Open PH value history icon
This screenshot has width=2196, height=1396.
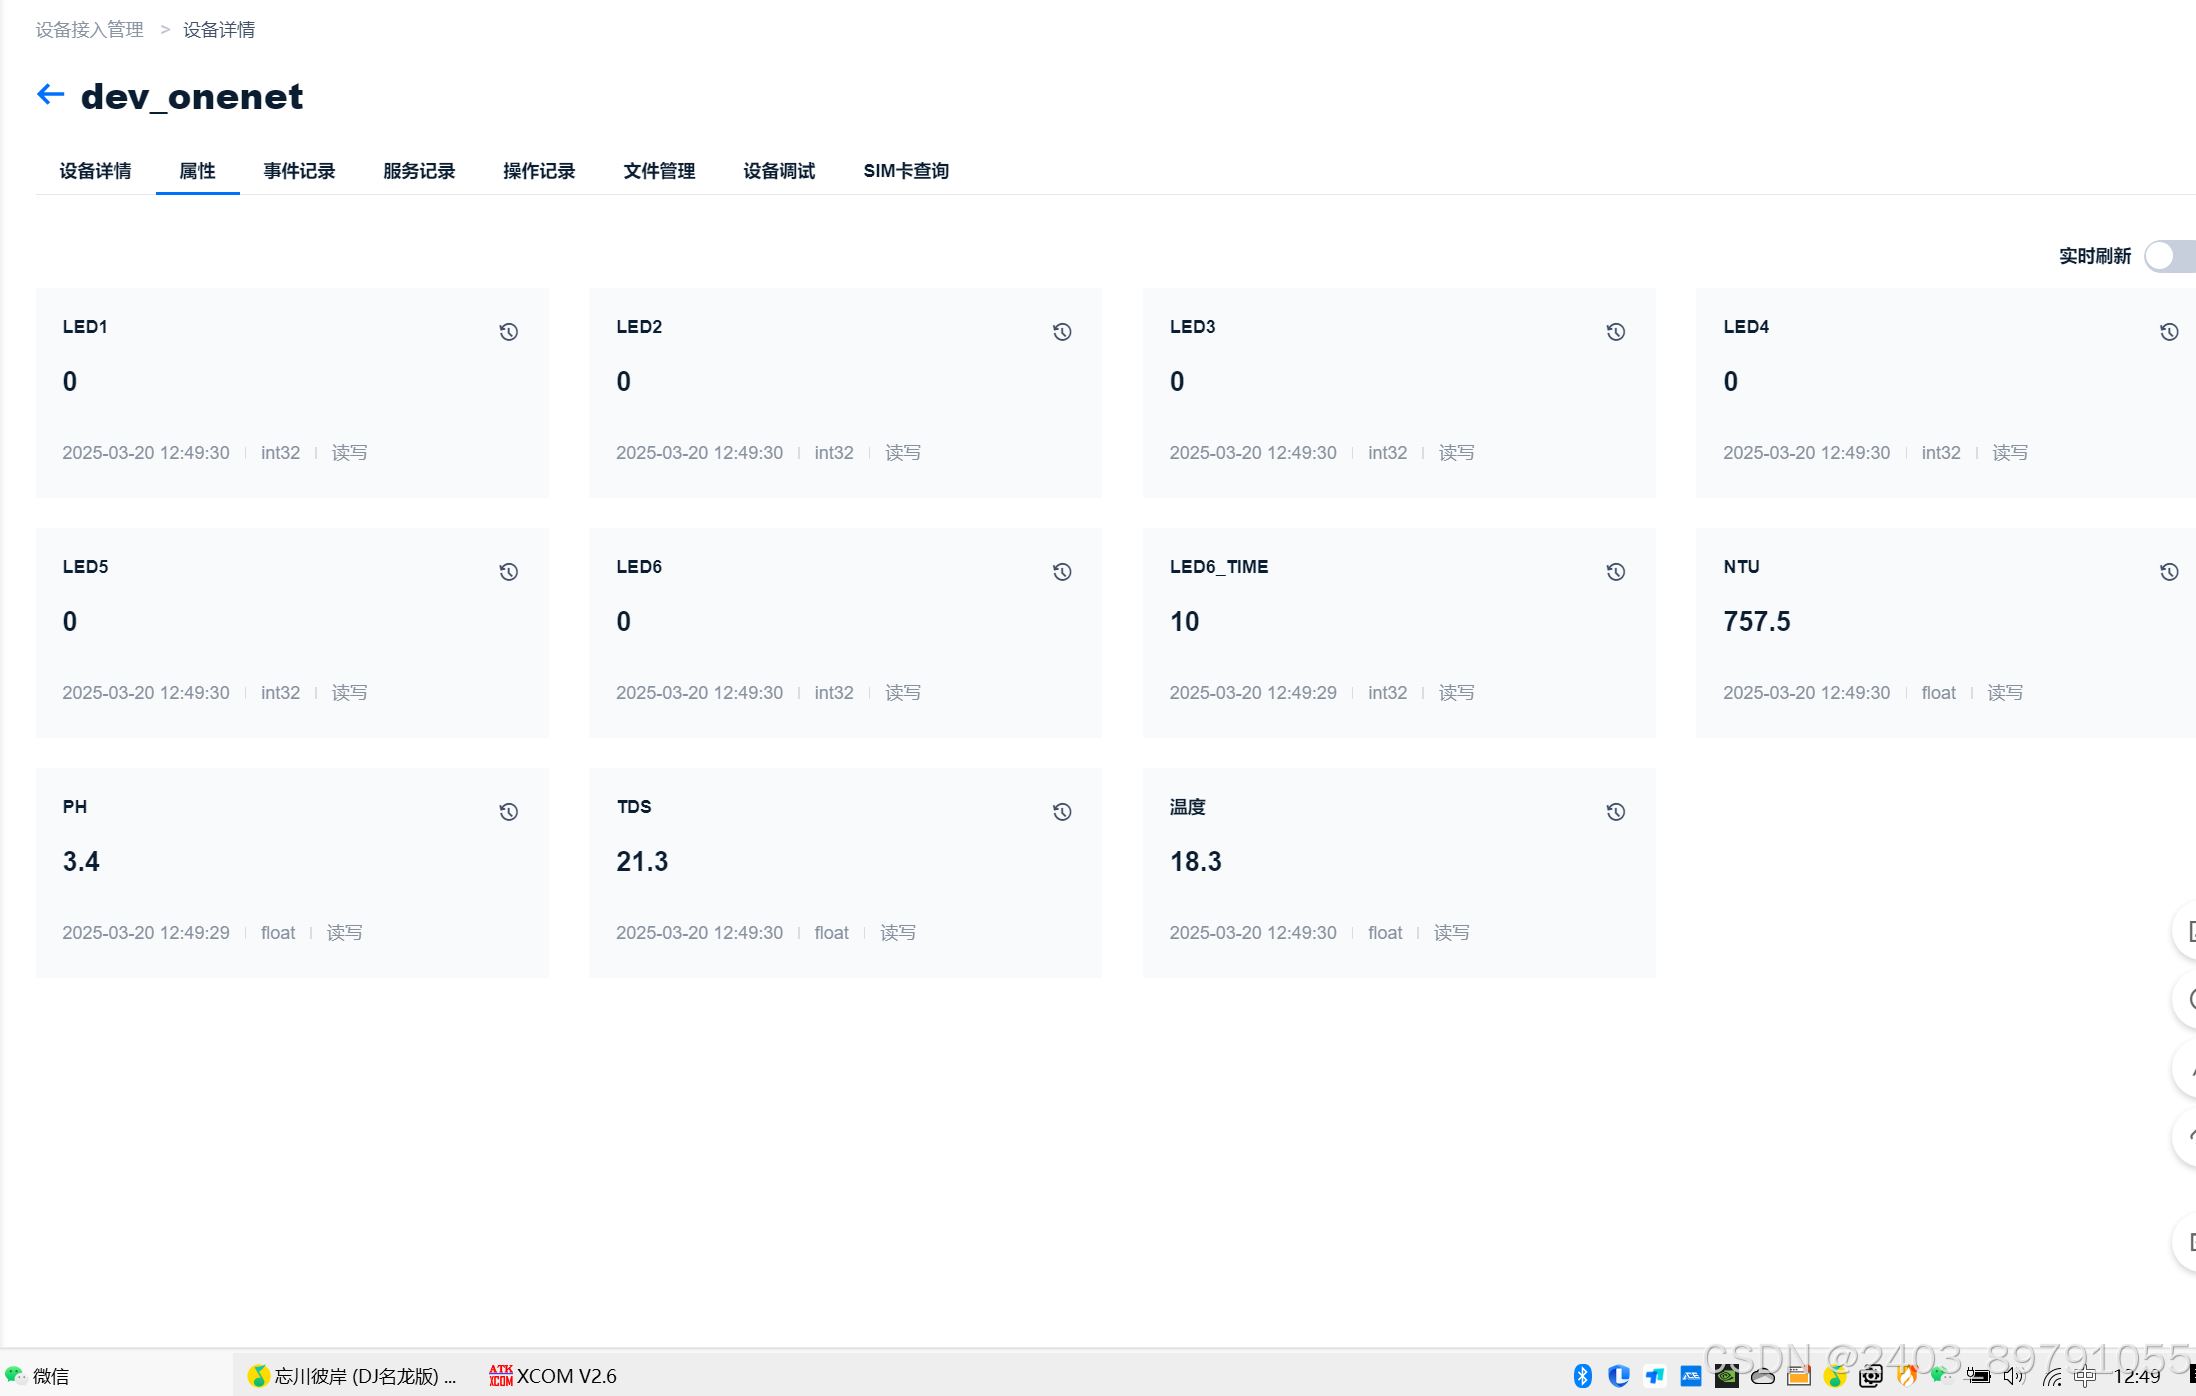508,812
